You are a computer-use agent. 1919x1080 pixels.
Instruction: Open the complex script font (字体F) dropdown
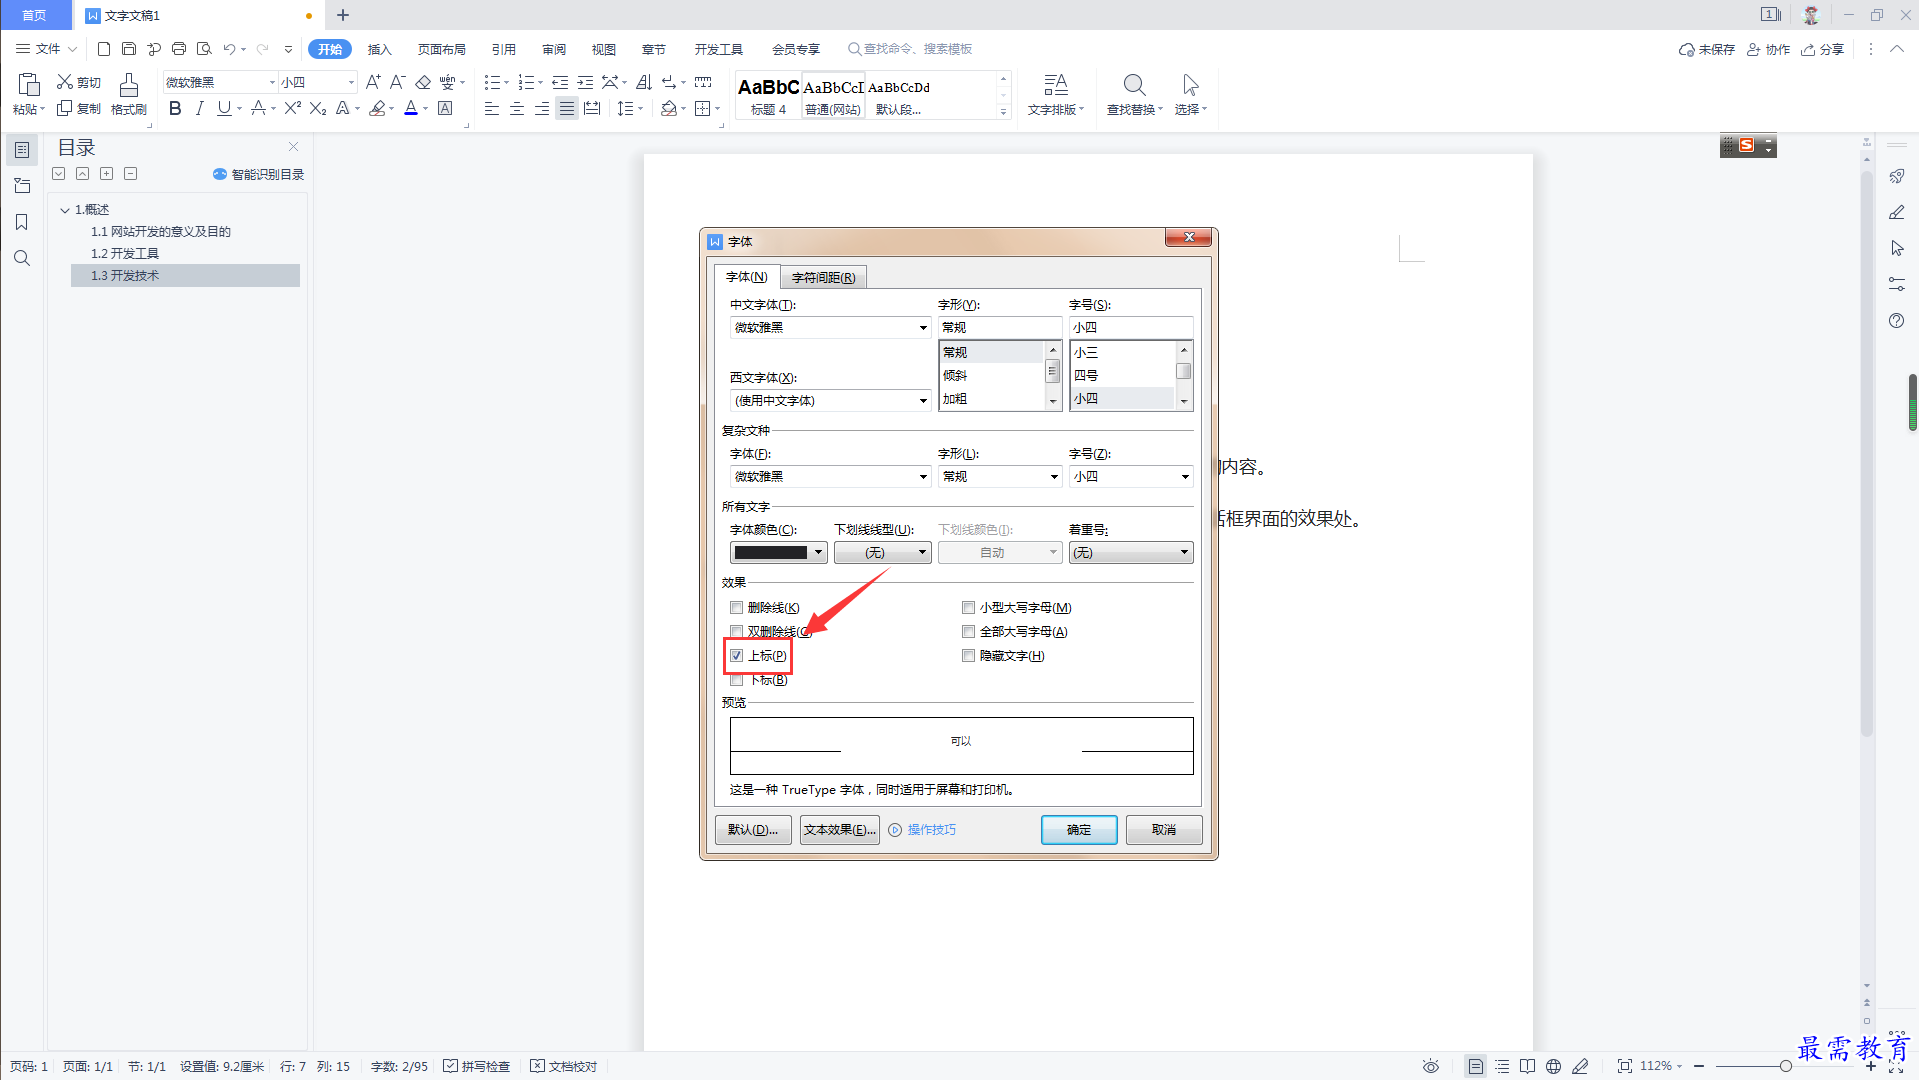(923, 477)
